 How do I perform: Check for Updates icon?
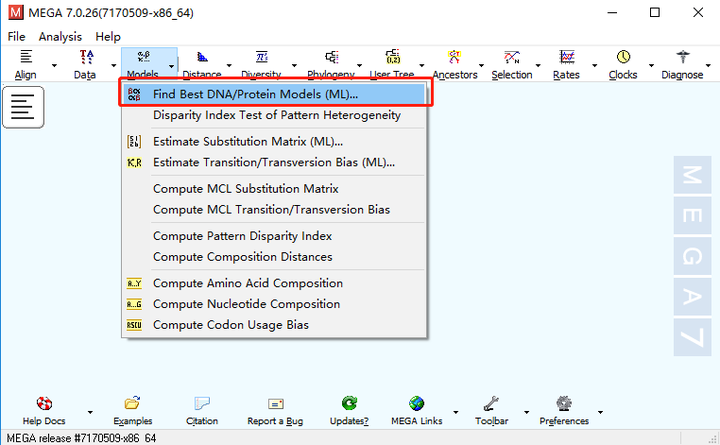[x=349, y=403]
